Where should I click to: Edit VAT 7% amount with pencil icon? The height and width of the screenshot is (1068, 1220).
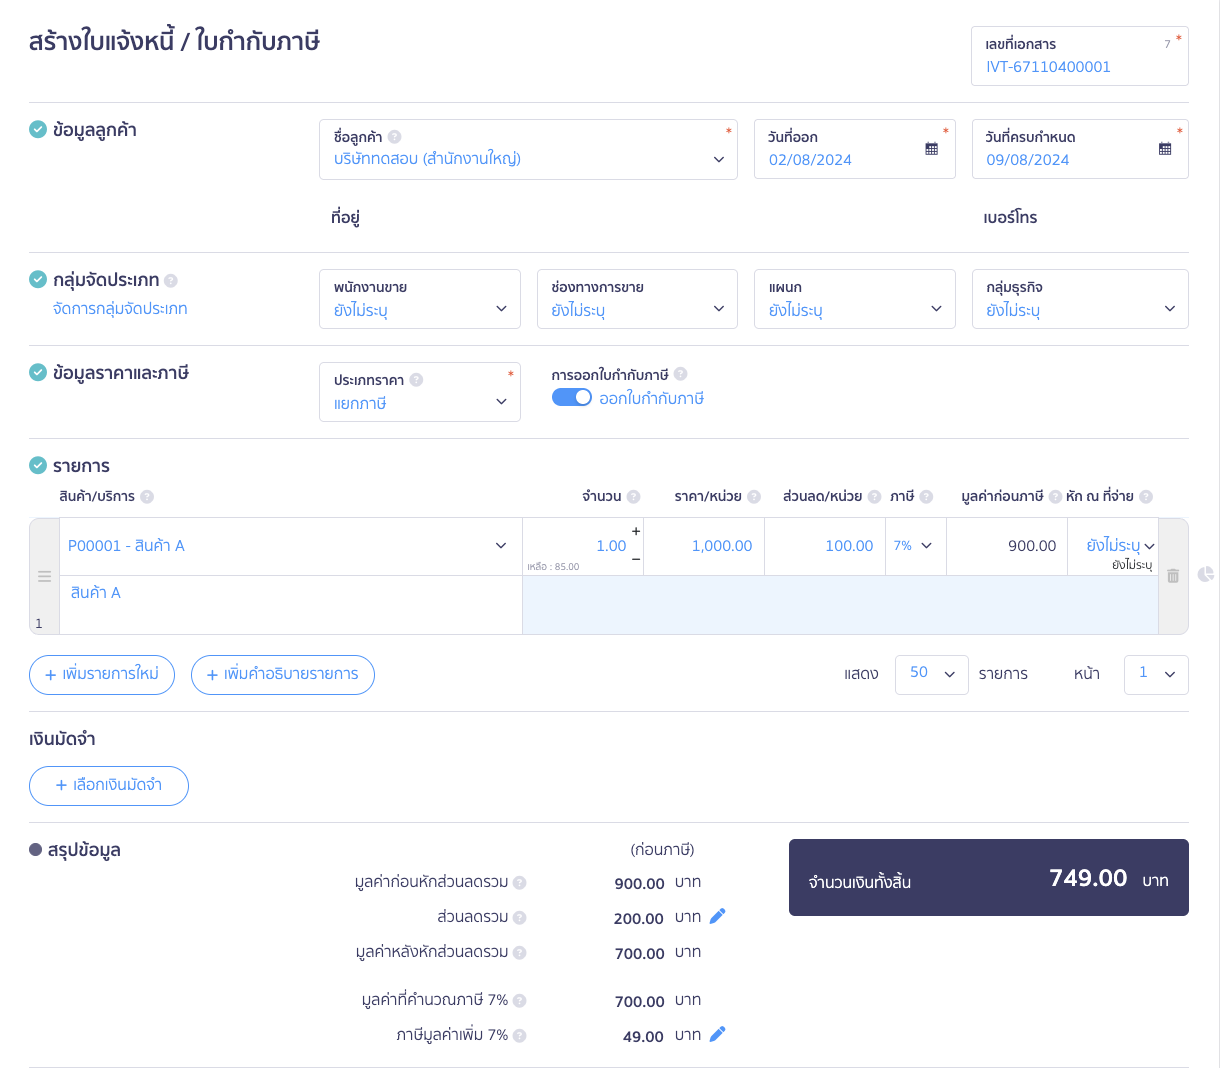click(x=717, y=1034)
